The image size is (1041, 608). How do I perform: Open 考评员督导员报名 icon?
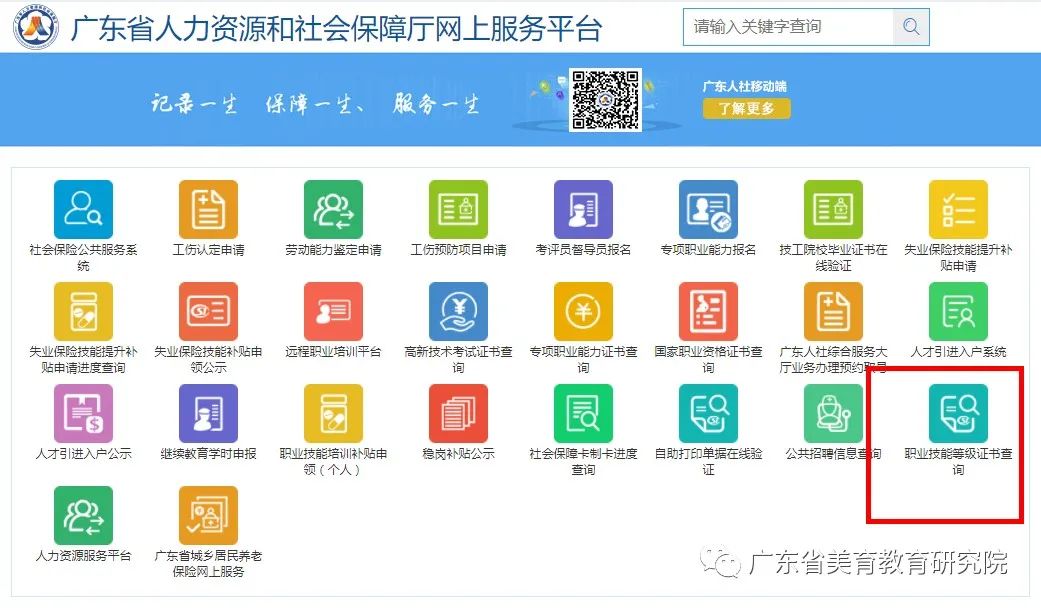(x=583, y=210)
